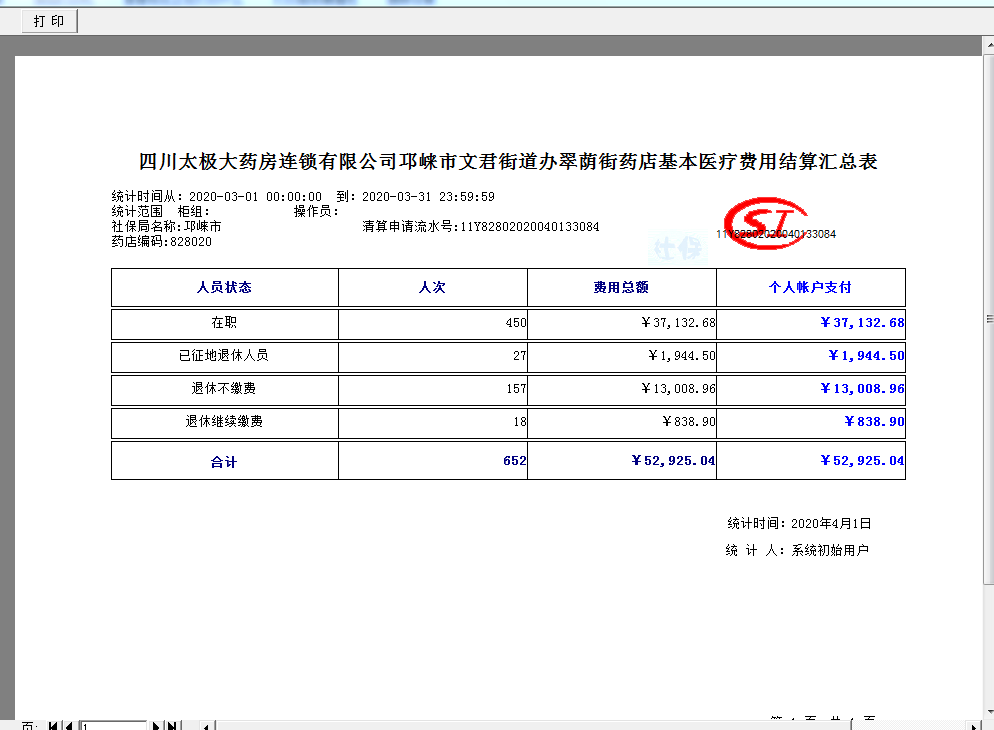
Task: Click blue ￥1,944.50 personal account cell
Action: pyautogui.click(x=810, y=355)
